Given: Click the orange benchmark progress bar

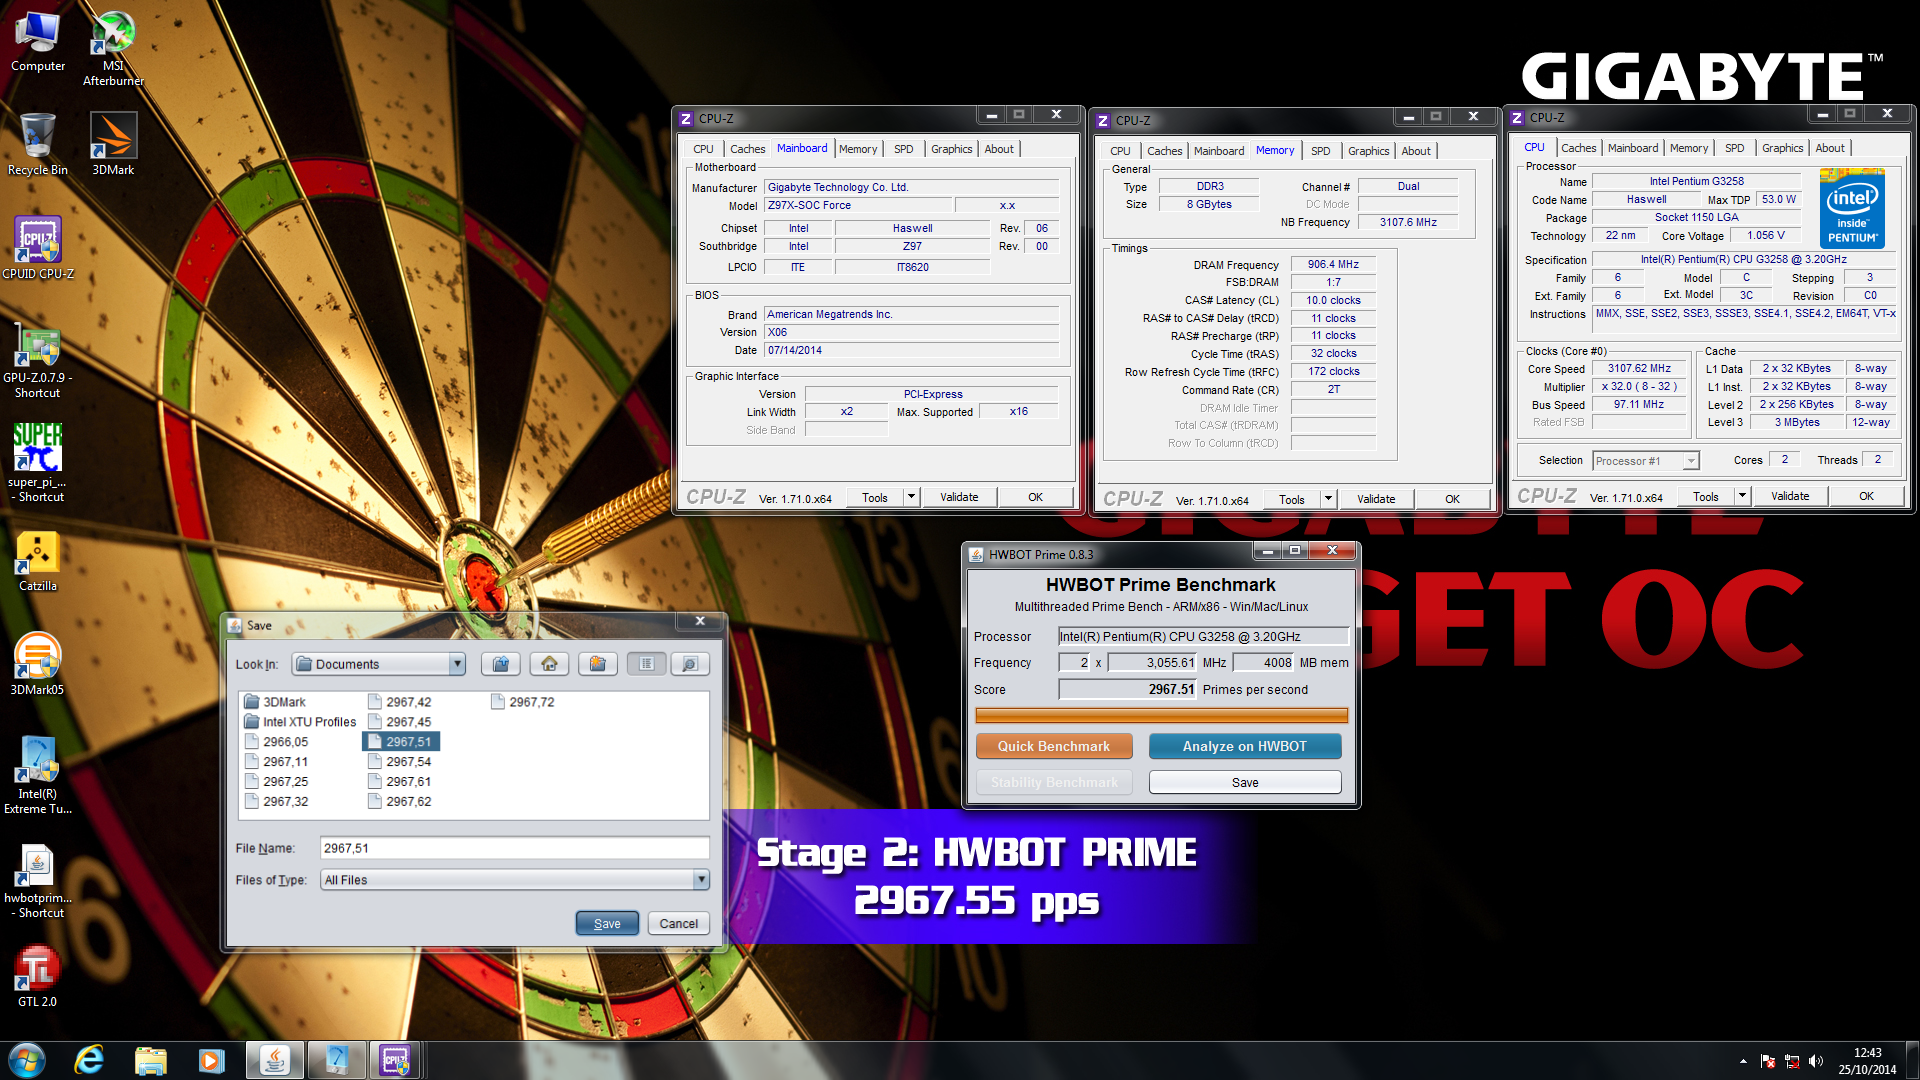Looking at the screenshot, I should (x=1161, y=715).
